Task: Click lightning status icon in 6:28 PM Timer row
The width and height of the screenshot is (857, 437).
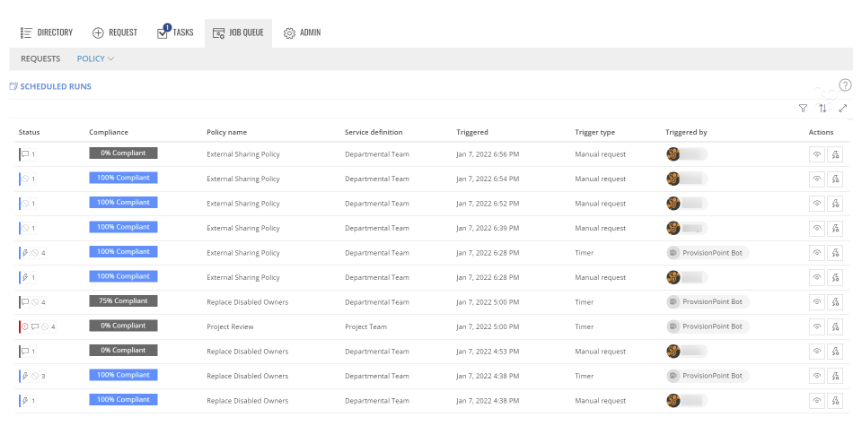Action: [25, 252]
